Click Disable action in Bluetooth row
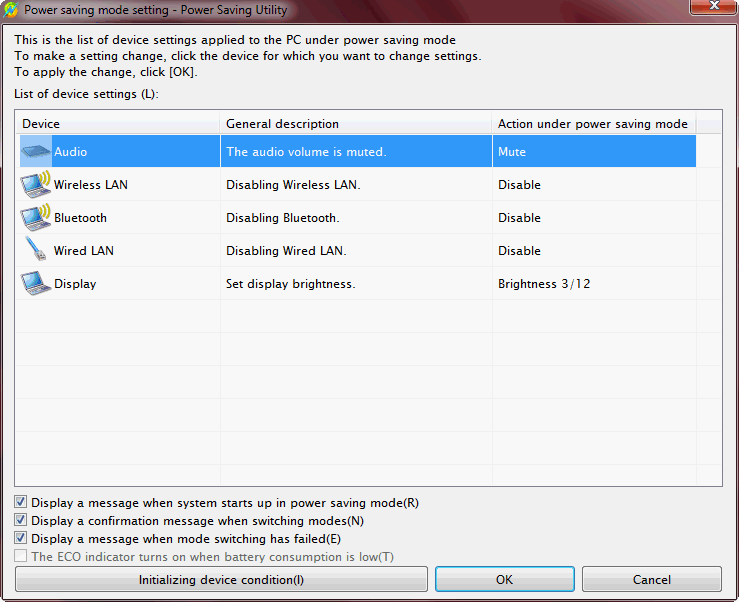 point(519,218)
